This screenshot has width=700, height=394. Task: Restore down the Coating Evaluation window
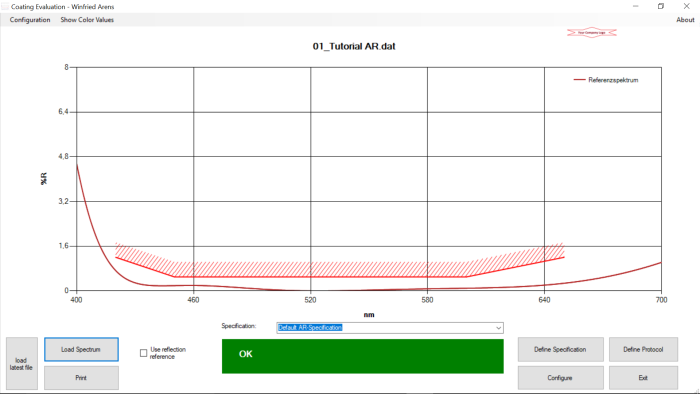661,6
